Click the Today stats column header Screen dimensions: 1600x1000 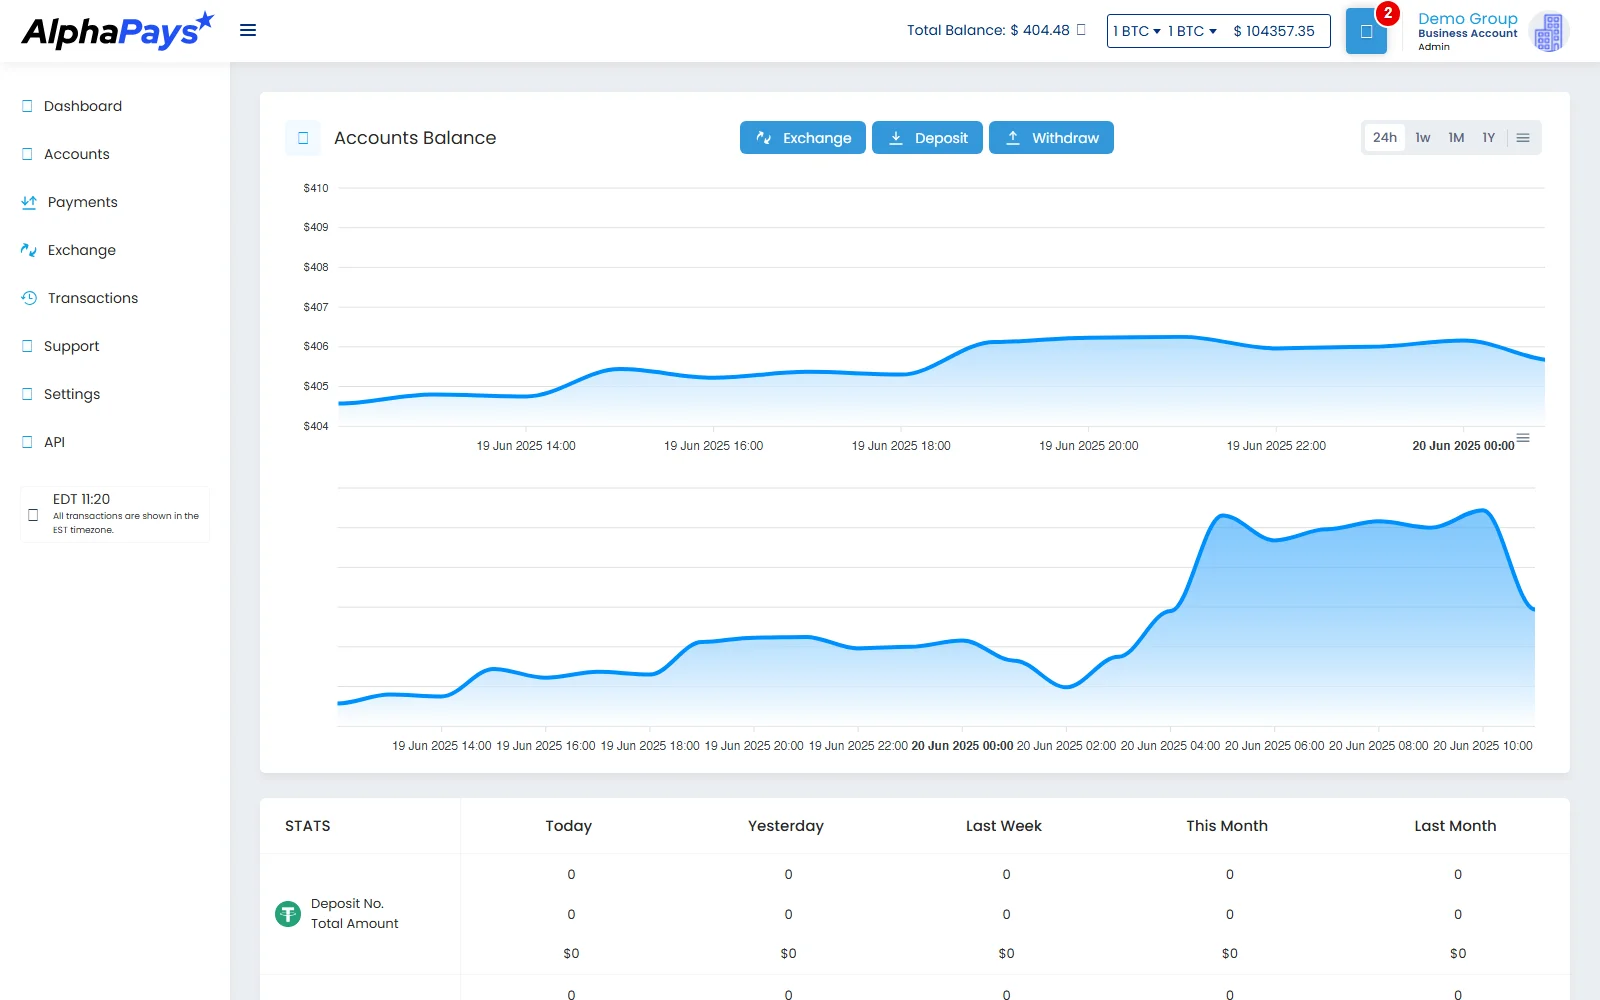569,826
